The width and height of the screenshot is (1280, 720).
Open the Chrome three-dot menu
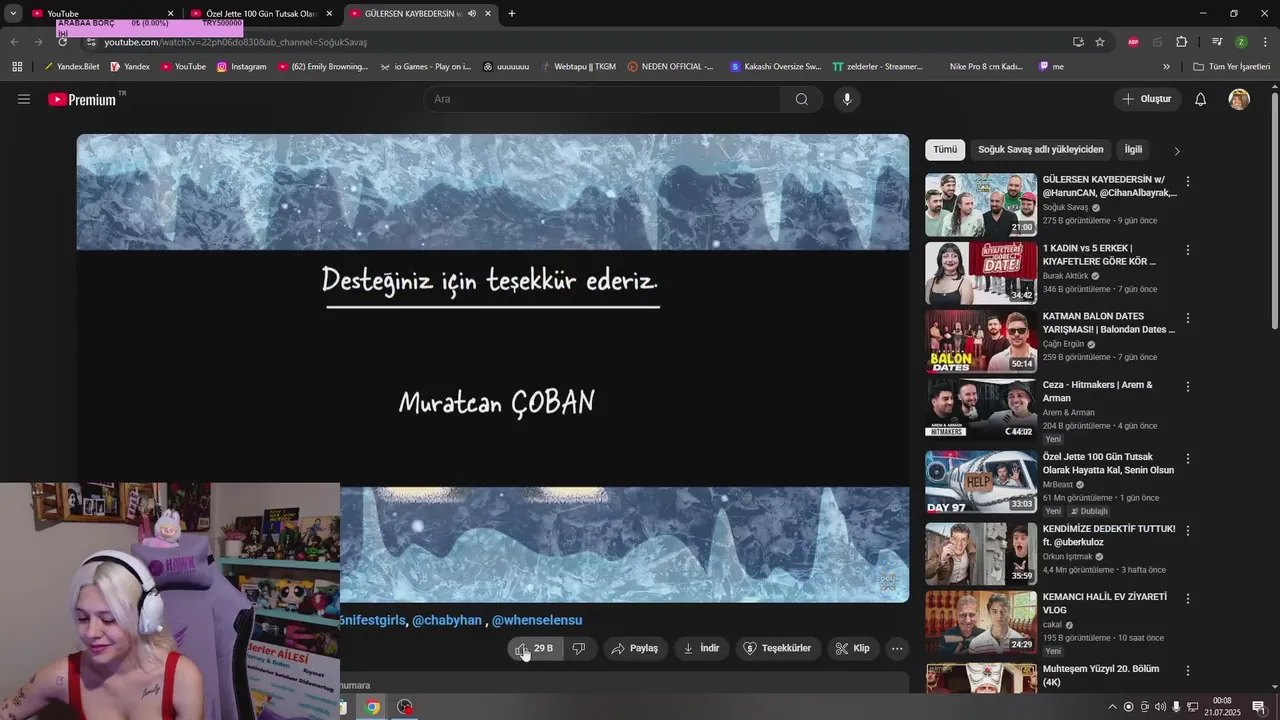click(x=1265, y=42)
